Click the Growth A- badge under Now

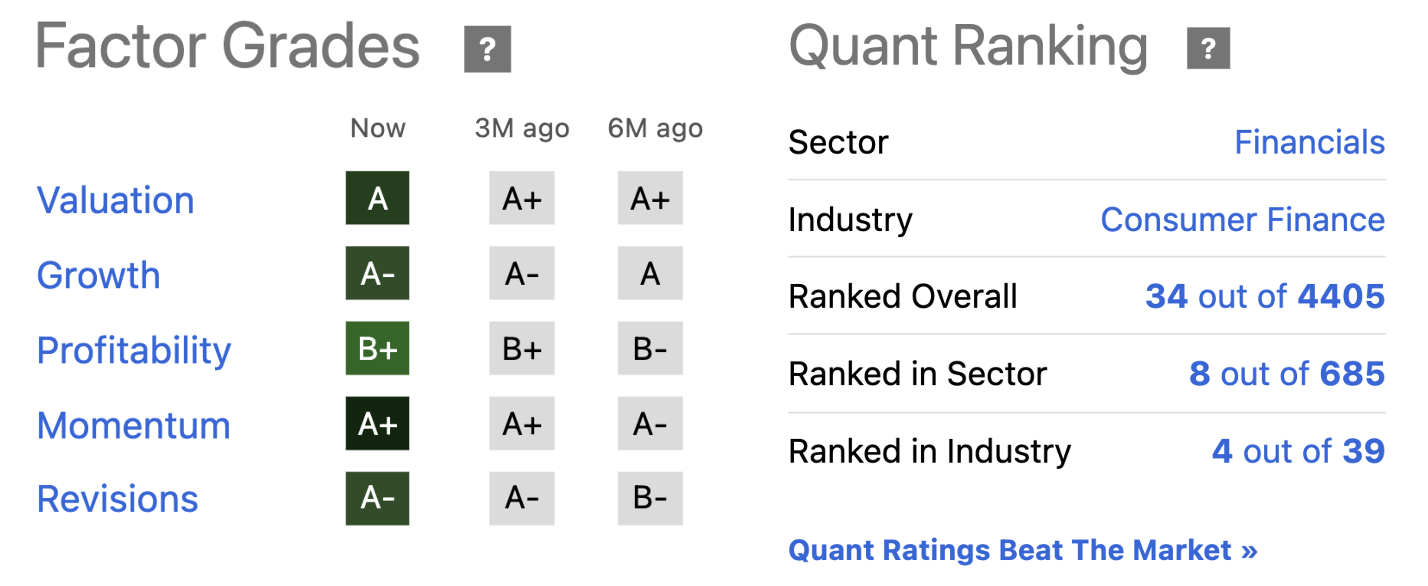click(377, 273)
